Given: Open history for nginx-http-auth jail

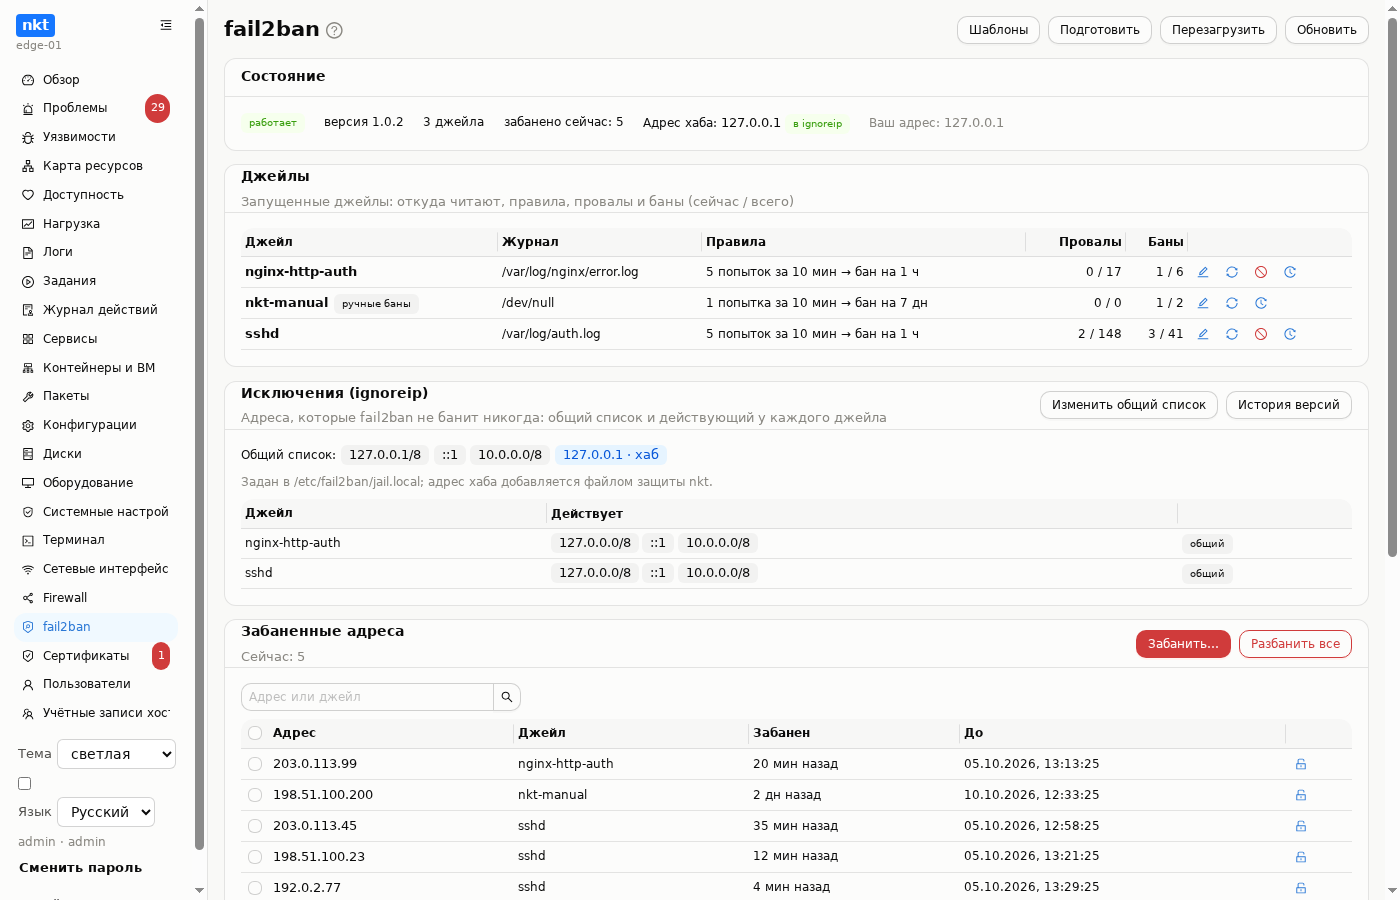Looking at the screenshot, I should 1290,272.
